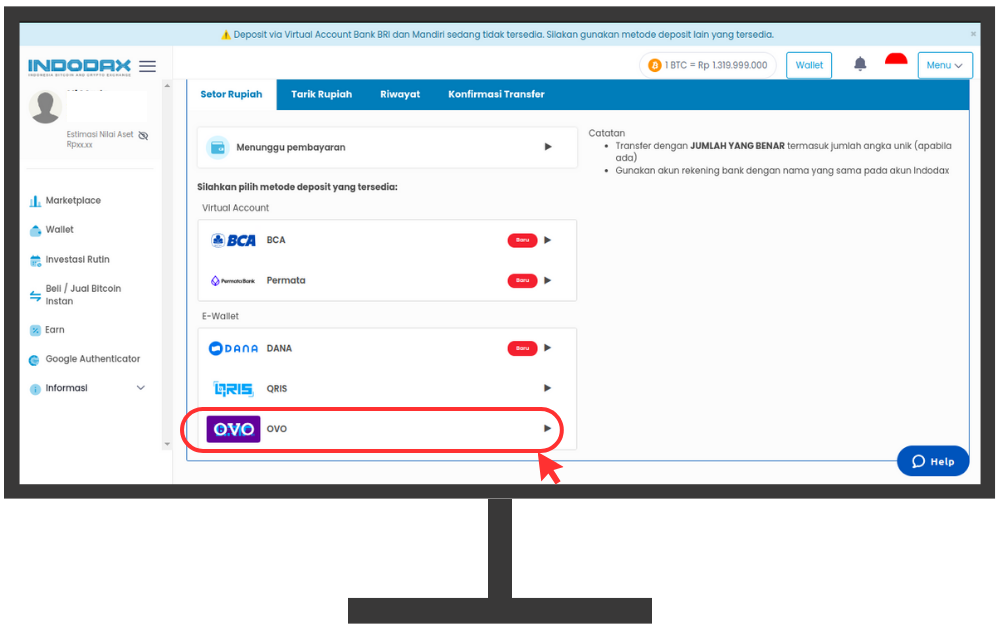Click the Wallet button in the header
This screenshot has width=998, height=625.
pyautogui.click(x=809, y=65)
